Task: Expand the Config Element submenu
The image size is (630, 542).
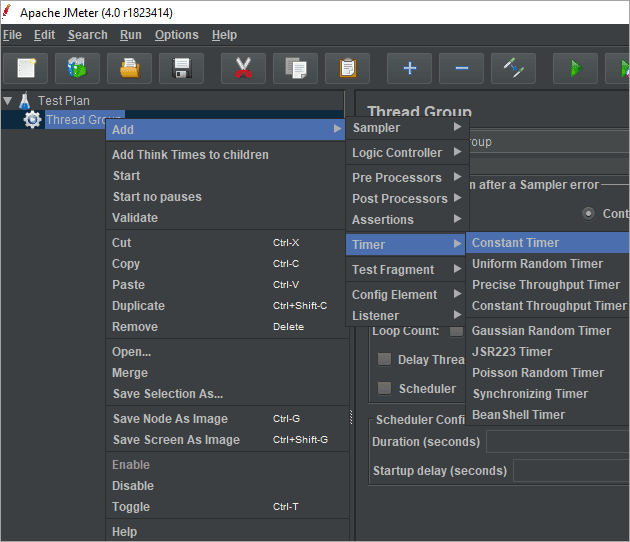Action: [x=406, y=294]
